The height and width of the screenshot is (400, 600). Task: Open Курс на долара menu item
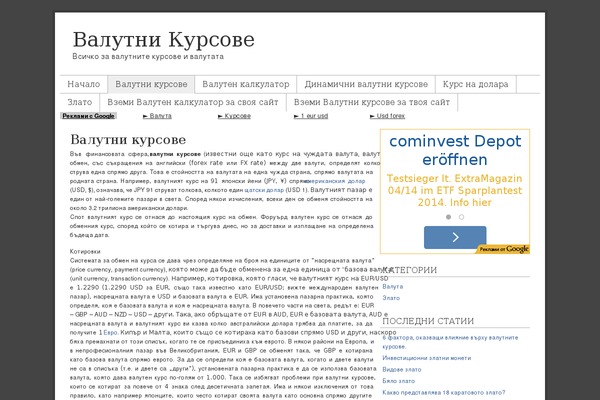click(x=476, y=84)
